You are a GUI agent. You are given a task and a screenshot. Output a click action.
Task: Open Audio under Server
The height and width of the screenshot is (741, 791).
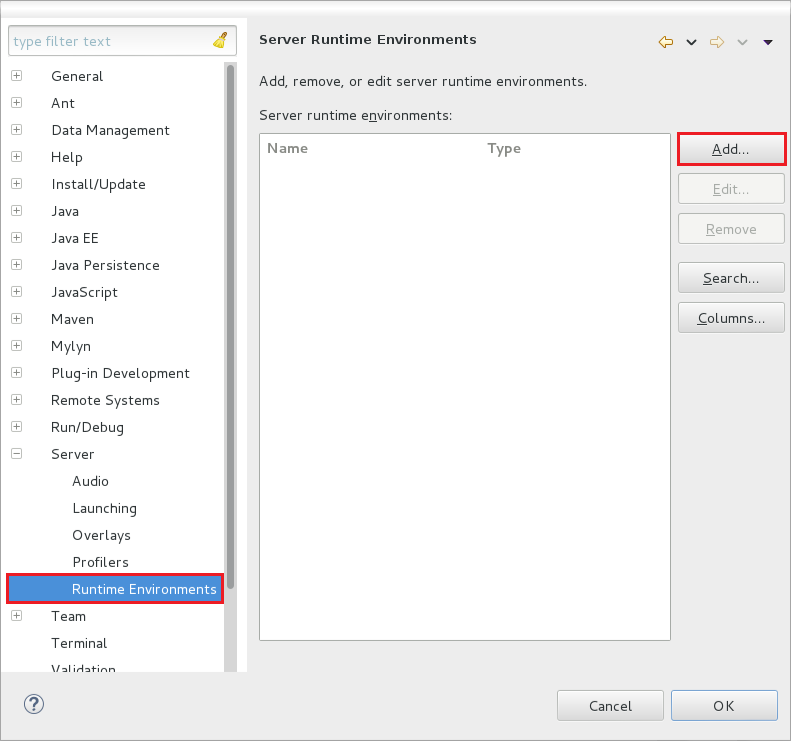90,481
